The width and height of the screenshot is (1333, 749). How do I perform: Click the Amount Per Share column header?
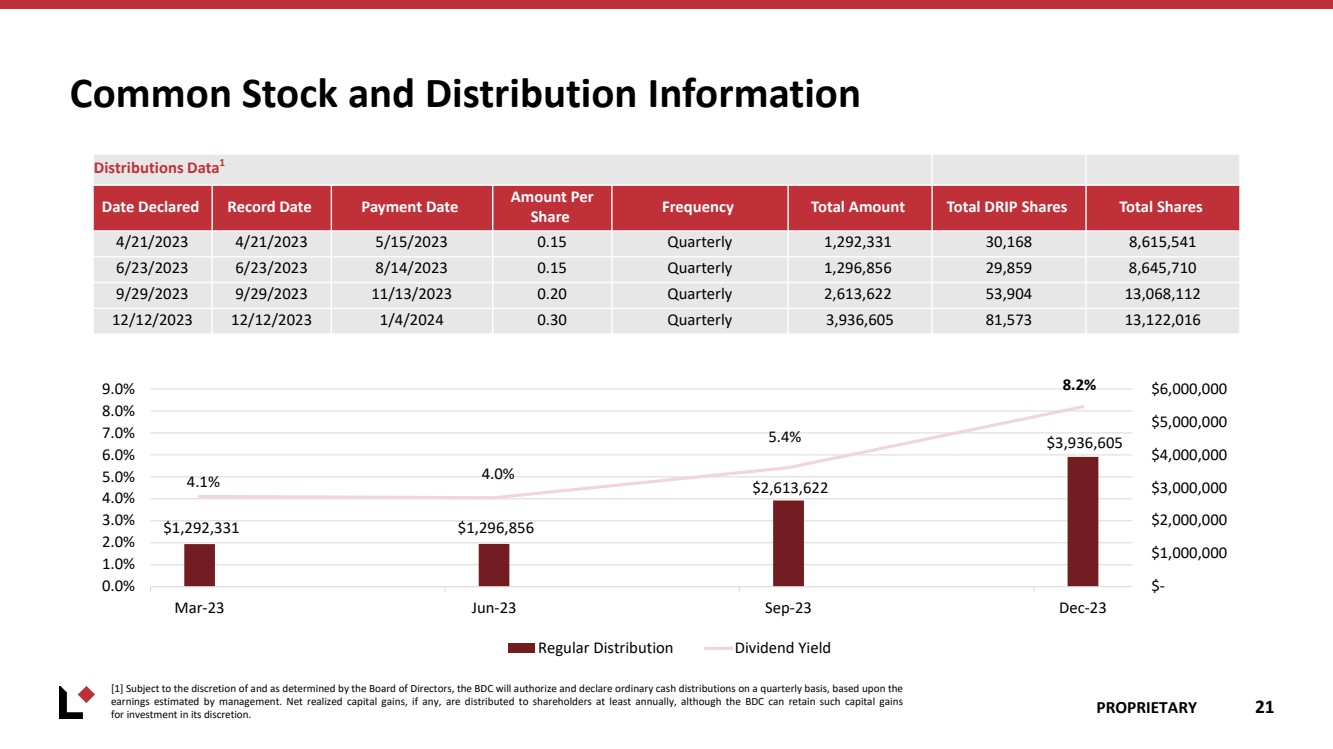pos(550,207)
